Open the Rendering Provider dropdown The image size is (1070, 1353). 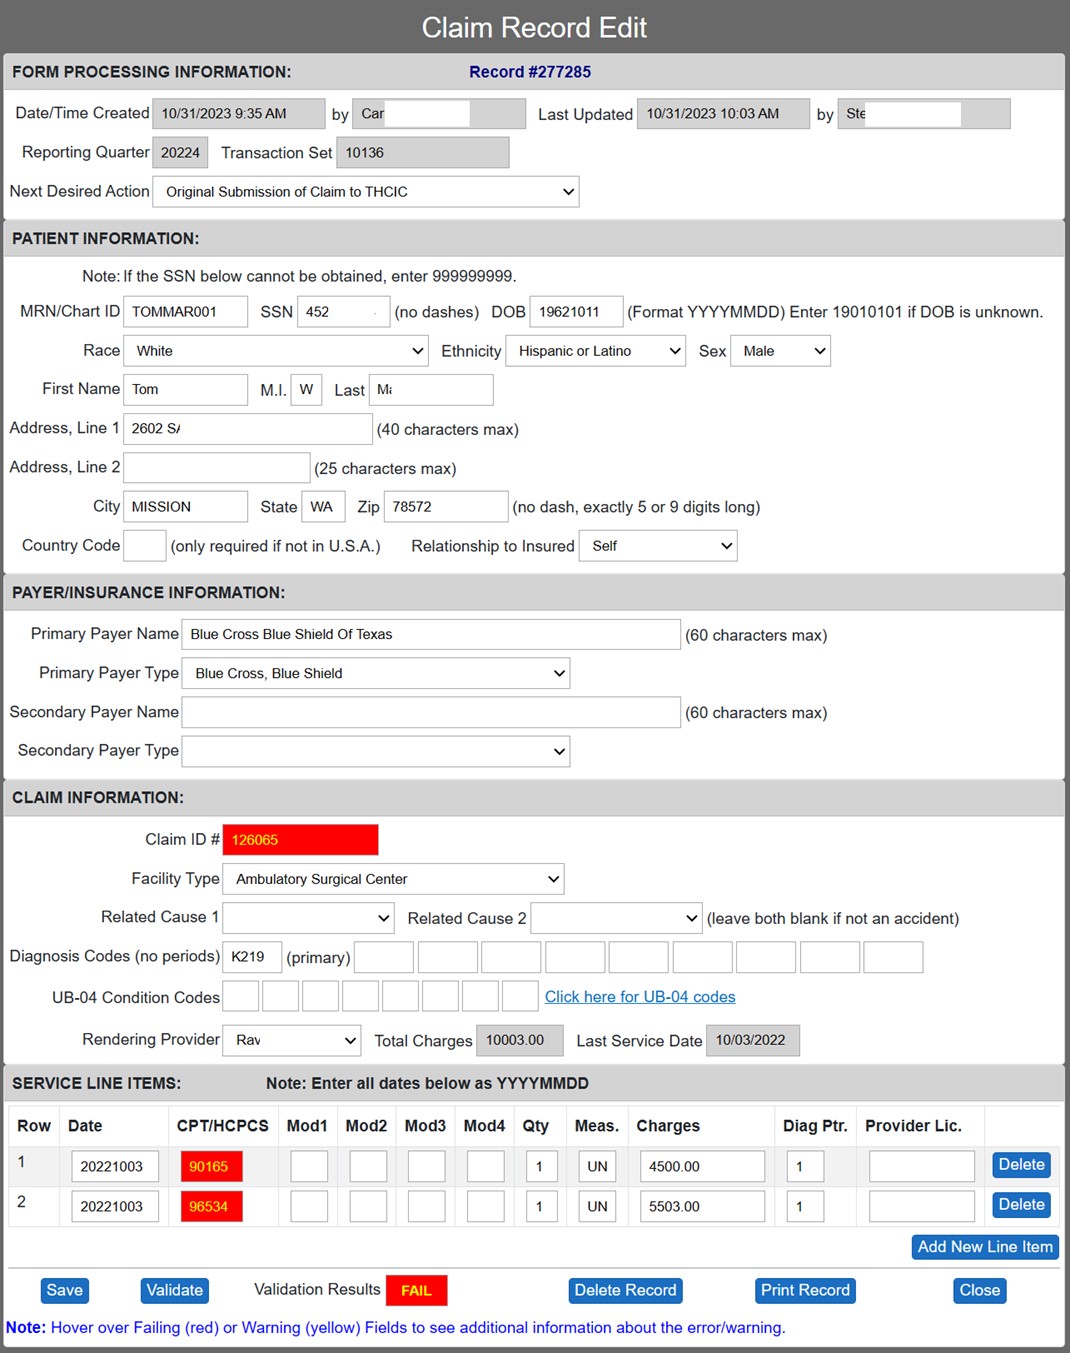click(x=291, y=1040)
